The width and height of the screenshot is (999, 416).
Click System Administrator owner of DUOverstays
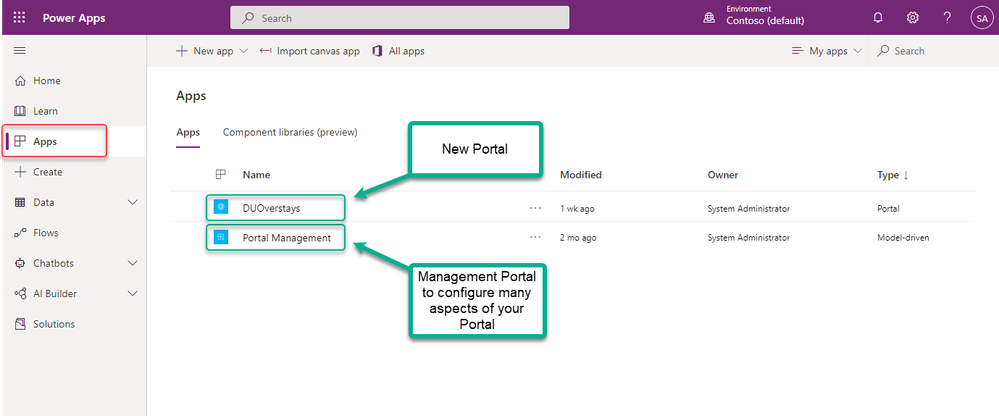click(x=749, y=208)
